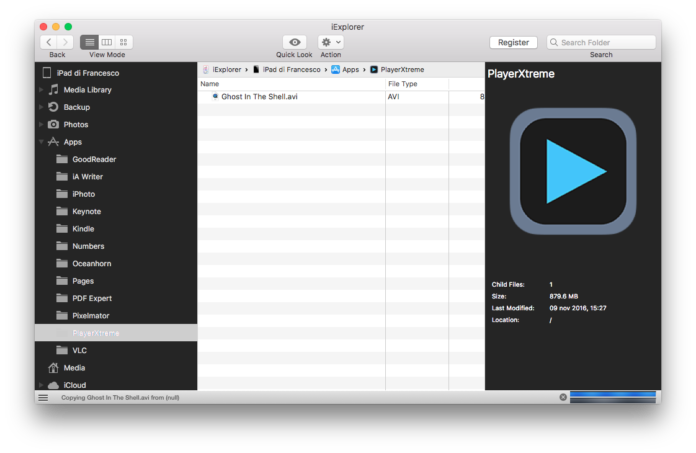Click Apps in the breadcrumb path
This screenshot has width=696, height=453.
tap(350, 70)
